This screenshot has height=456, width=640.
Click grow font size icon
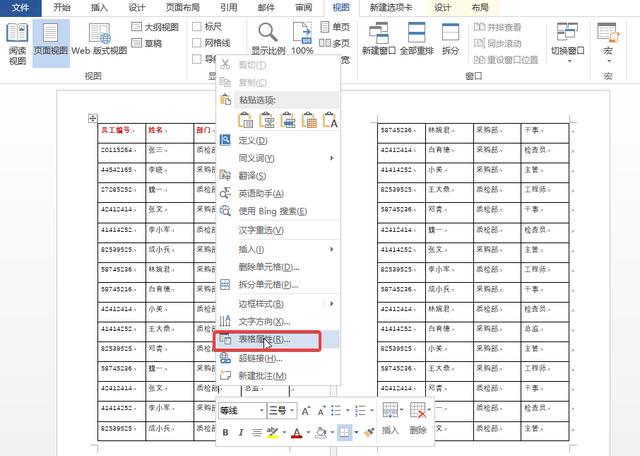click(306, 411)
